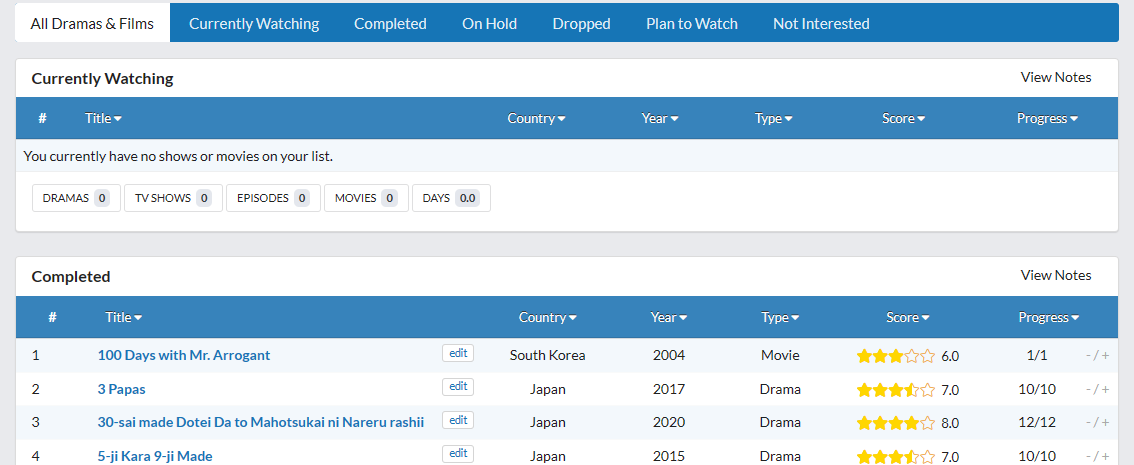Click the MOVIES 0 stat badge
The image size is (1134, 465).
click(366, 198)
